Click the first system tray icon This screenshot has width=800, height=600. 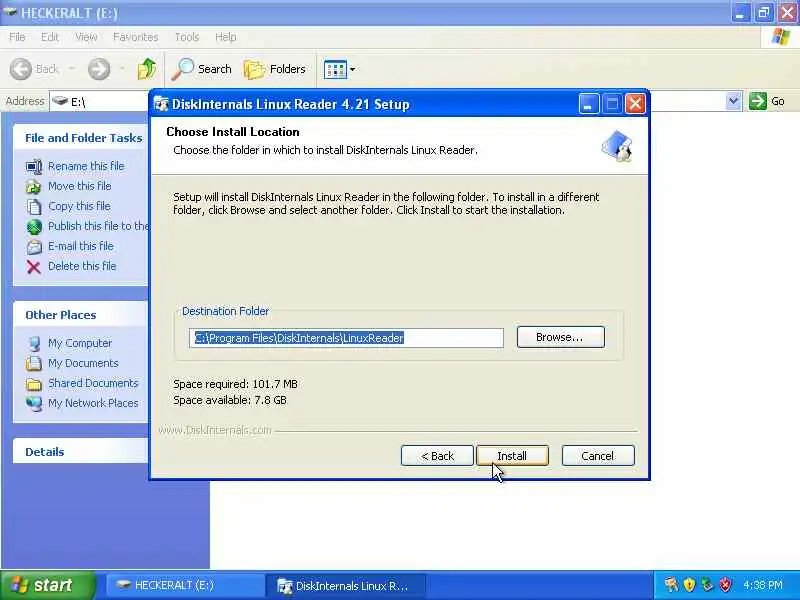671,585
